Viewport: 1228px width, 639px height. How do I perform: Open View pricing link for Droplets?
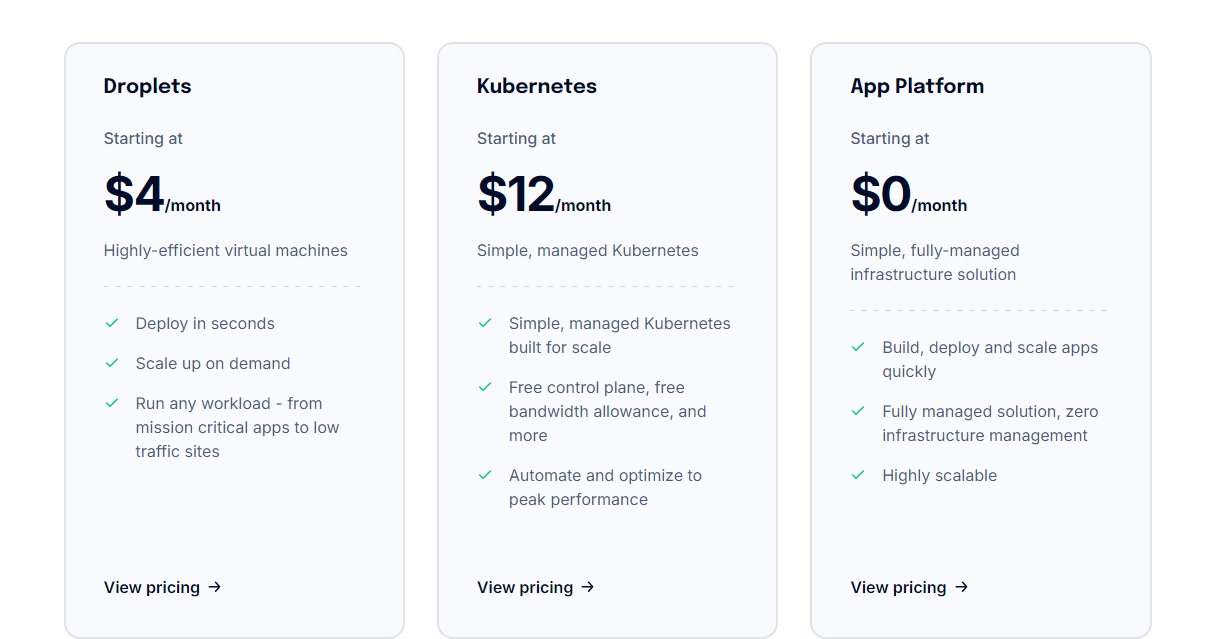pyautogui.click(x=163, y=587)
